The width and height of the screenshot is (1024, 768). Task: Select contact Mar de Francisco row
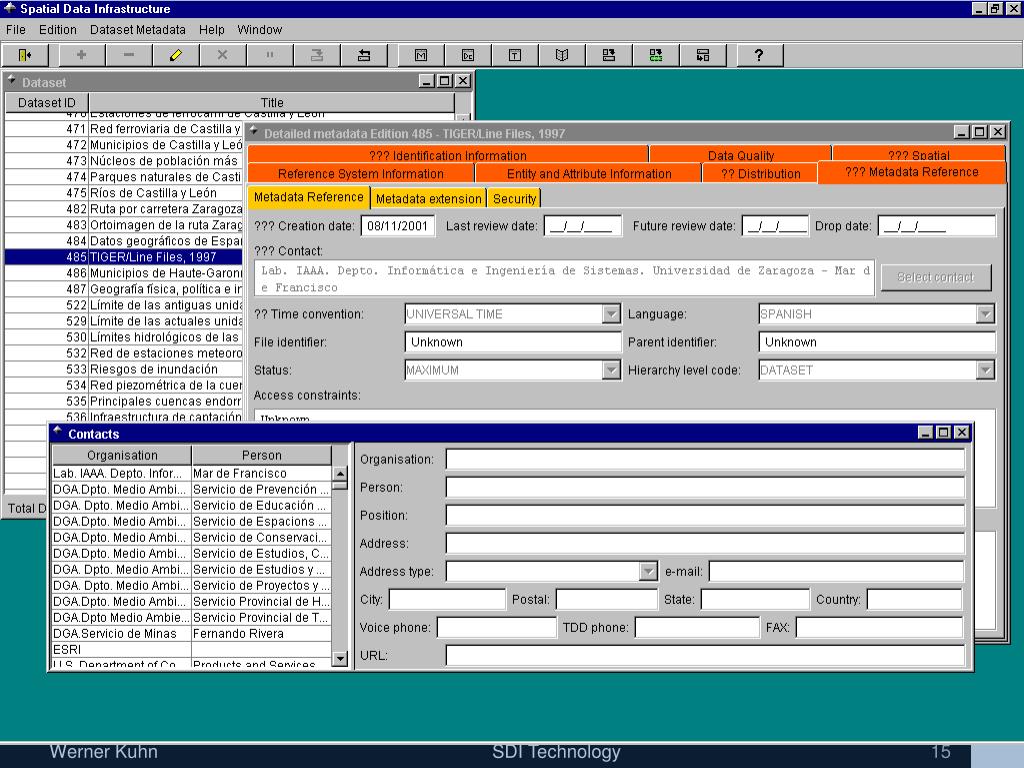[x=191, y=473]
